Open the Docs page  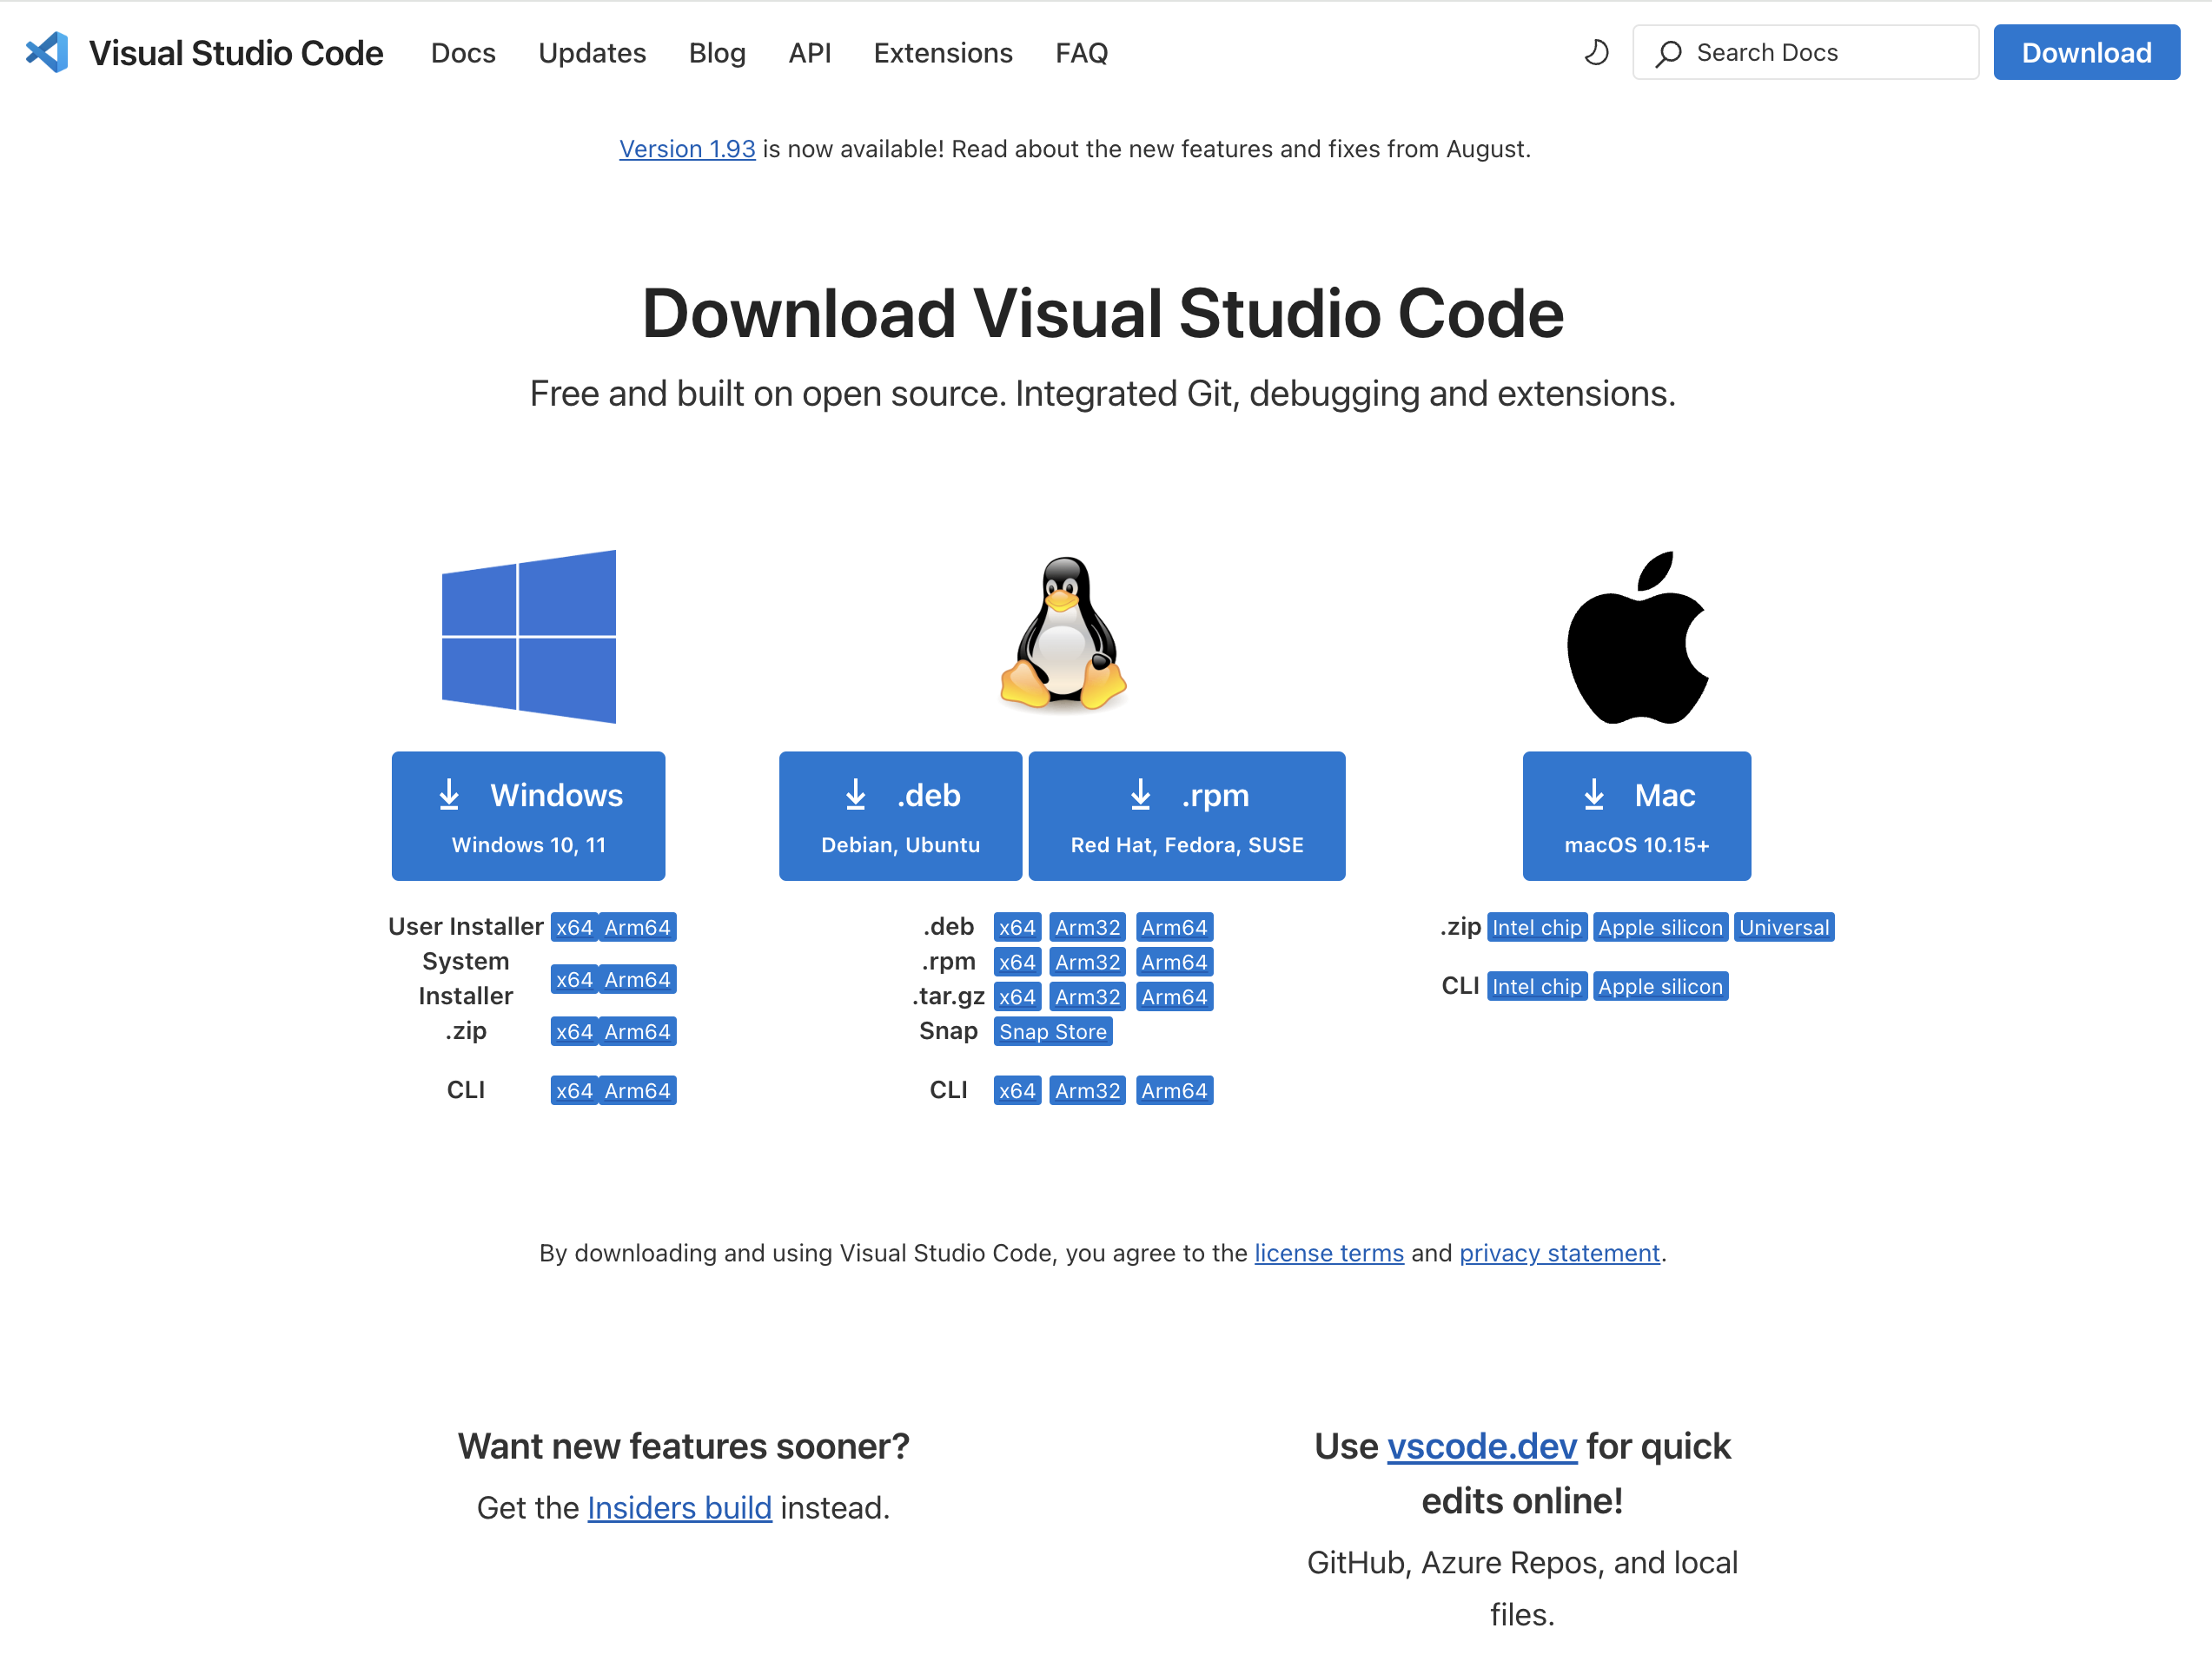click(x=463, y=53)
